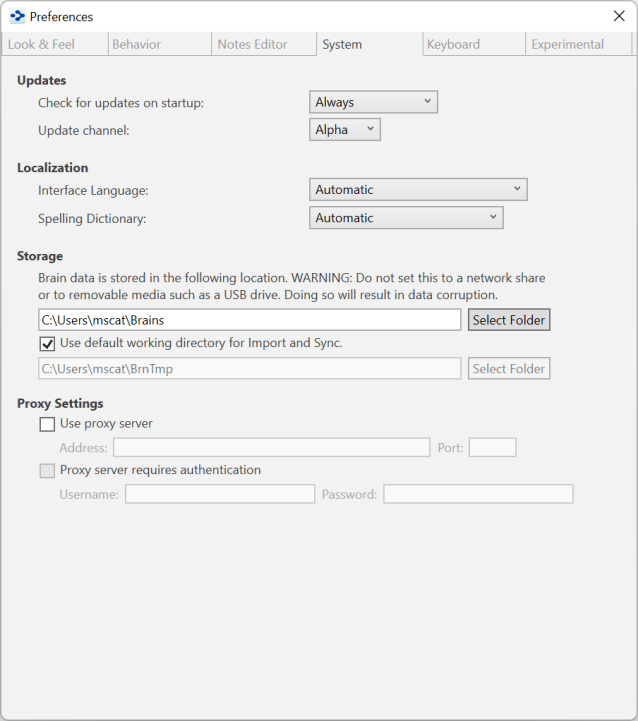Image resolution: width=638 pixels, height=721 pixels.
Task: Enable the Use proxy server checkbox
Action: (47, 424)
